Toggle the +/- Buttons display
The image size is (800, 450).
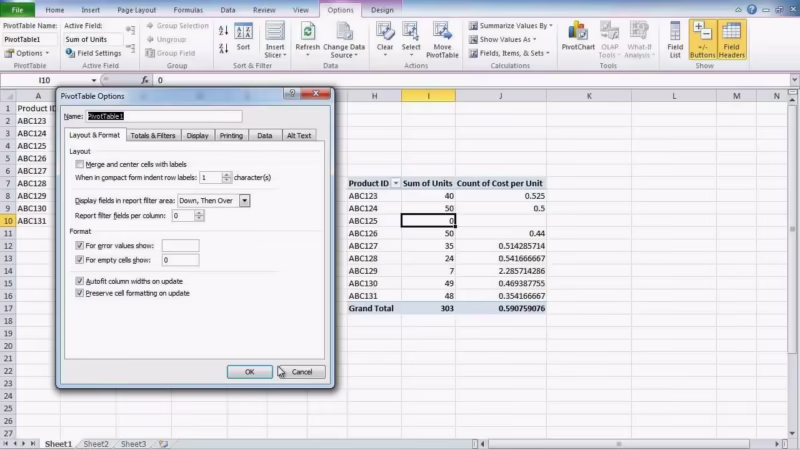click(703, 40)
